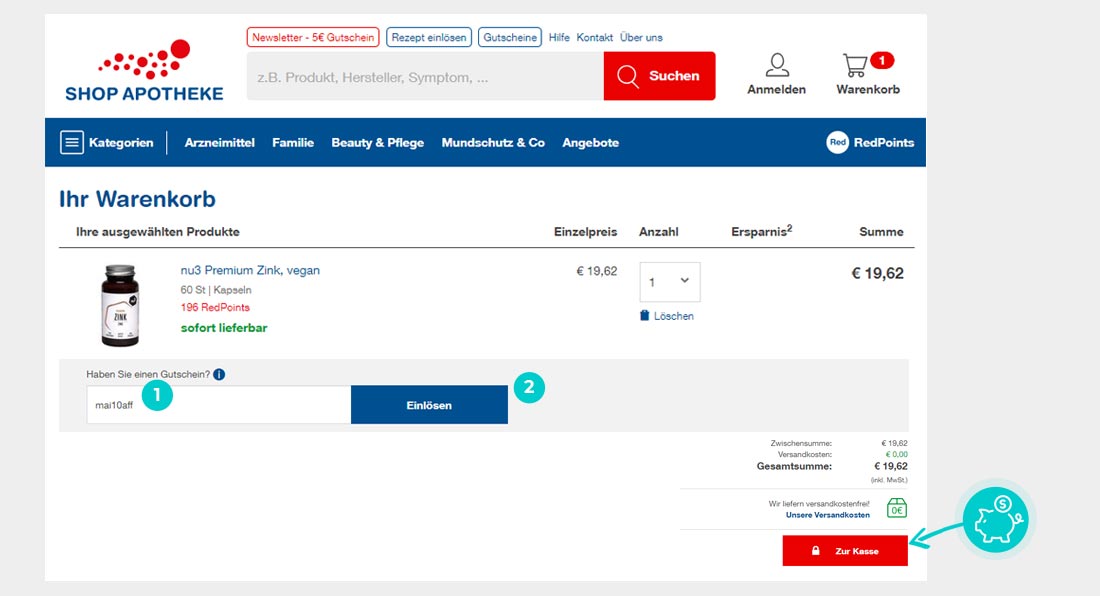Open the Kategorien hamburger menu icon
The width and height of the screenshot is (1100, 596).
pyautogui.click(x=72, y=142)
